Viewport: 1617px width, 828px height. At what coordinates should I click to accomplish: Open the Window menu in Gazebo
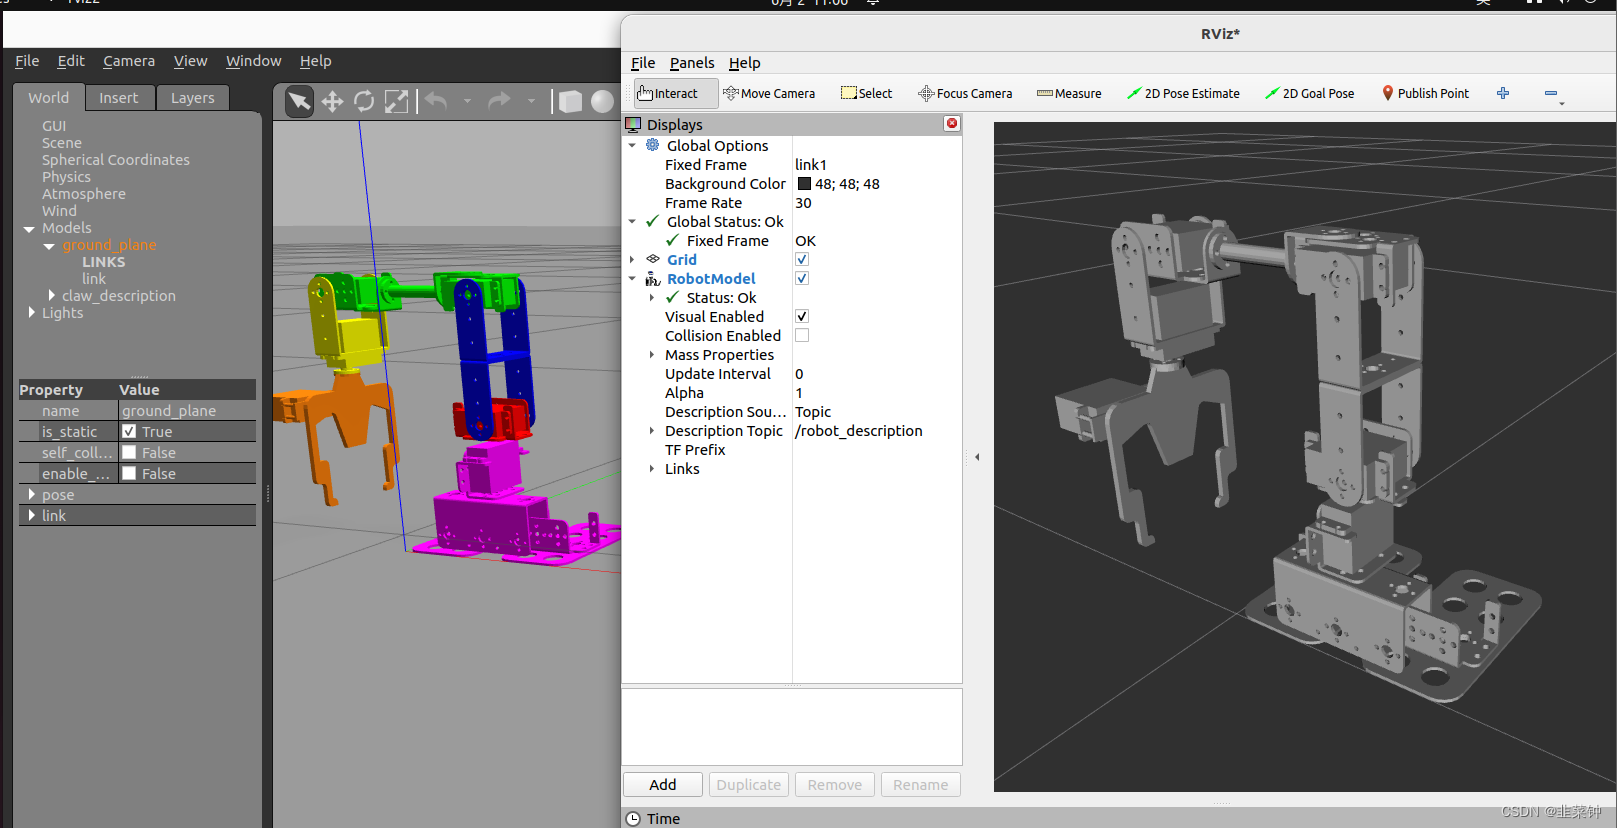[x=253, y=61]
